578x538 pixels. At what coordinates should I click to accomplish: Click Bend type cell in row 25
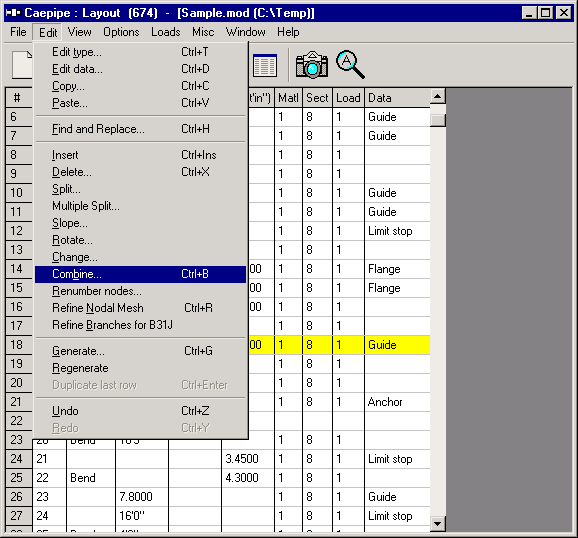(x=91, y=478)
